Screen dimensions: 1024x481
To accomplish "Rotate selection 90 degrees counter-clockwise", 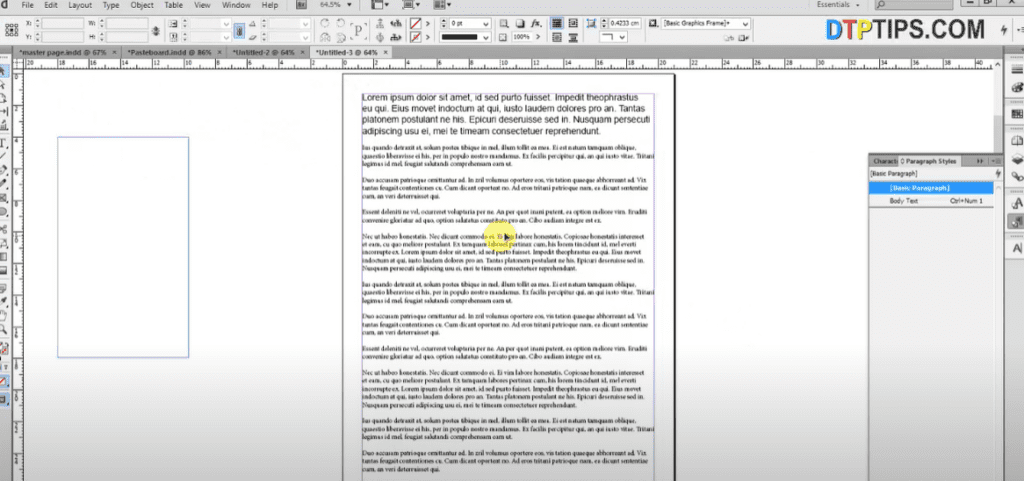I will (x=341, y=24).
